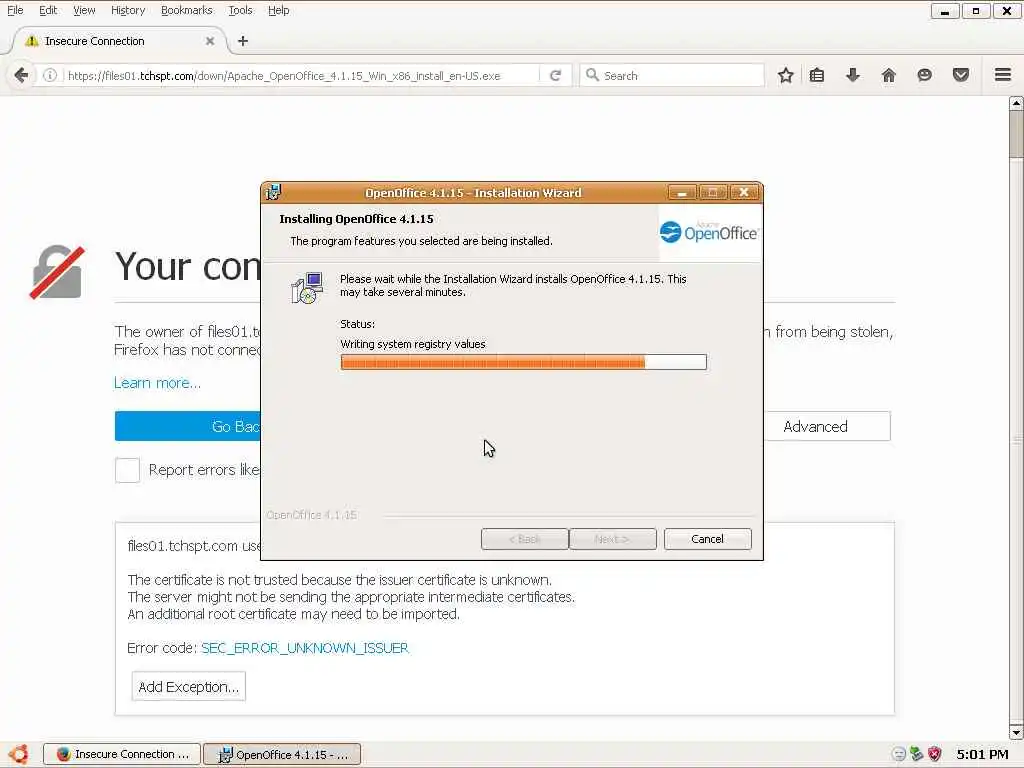The width and height of the screenshot is (1024, 768).
Task: Click the crossed-out padlock icon
Action: (57, 272)
